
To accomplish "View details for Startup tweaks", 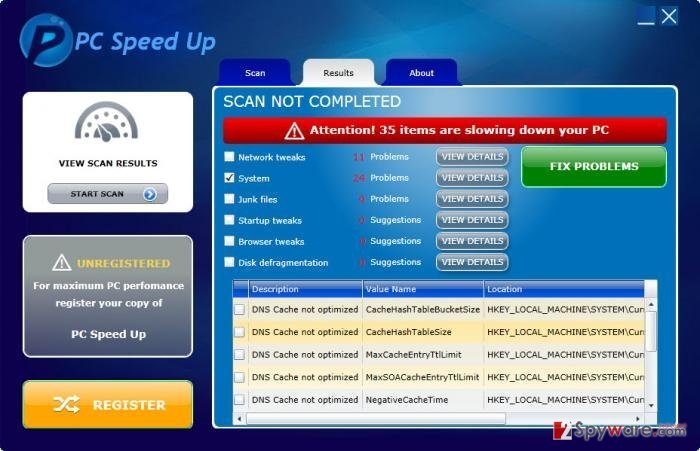I will [x=472, y=220].
